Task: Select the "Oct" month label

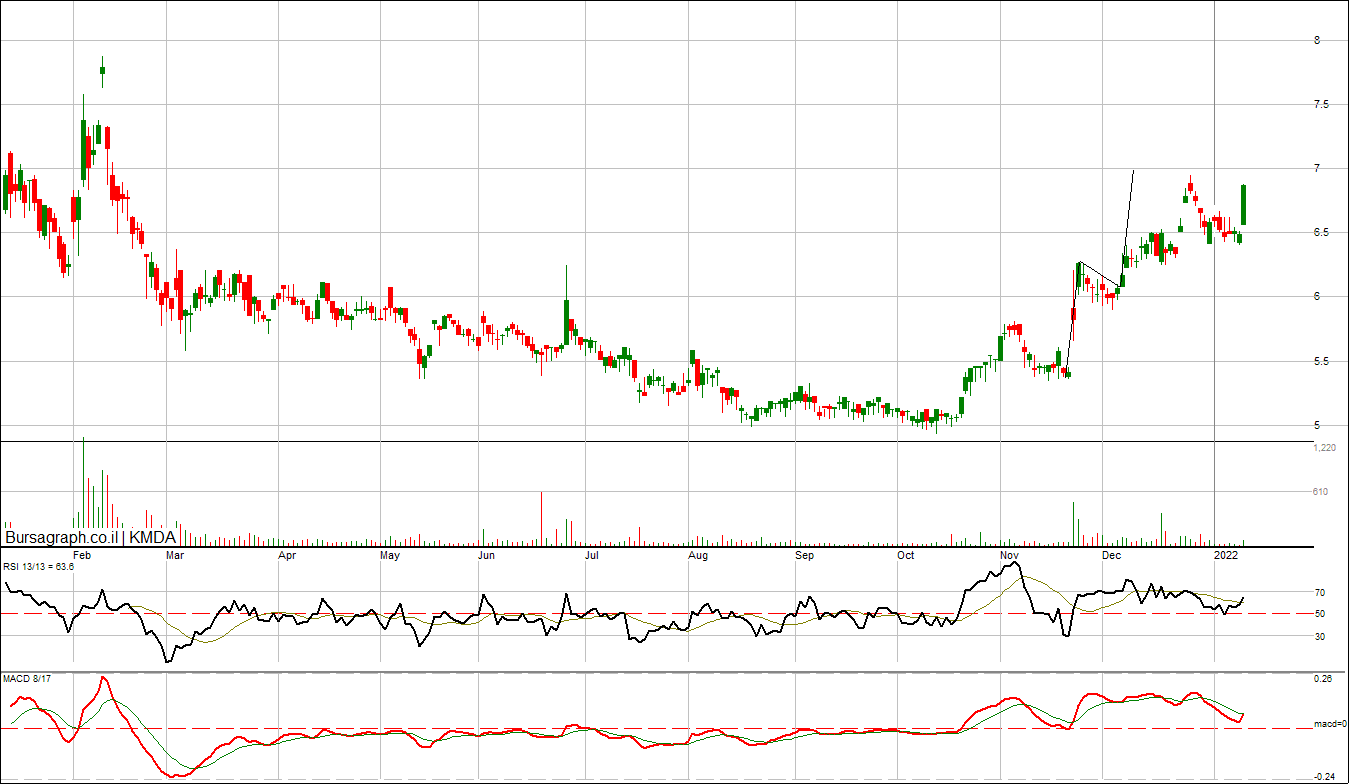Action: pyautogui.click(x=906, y=554)
